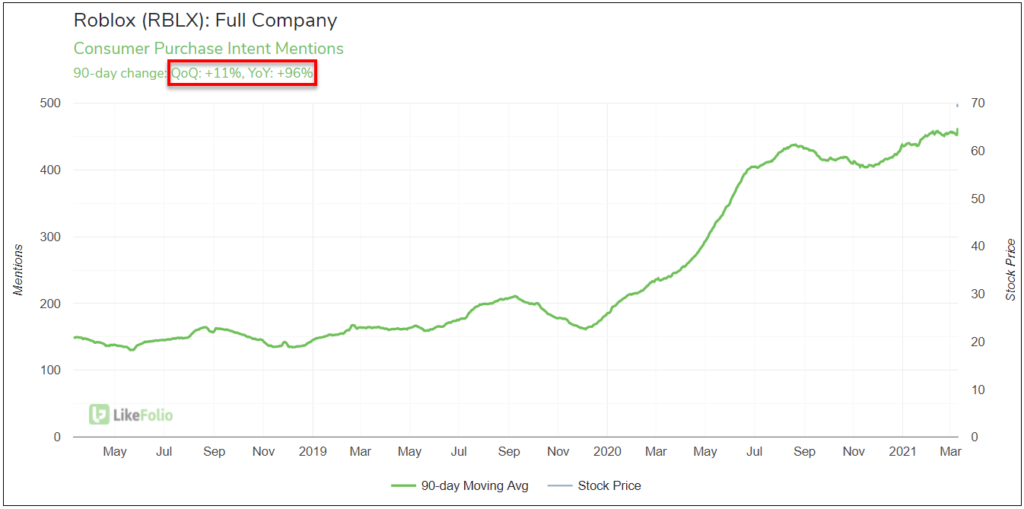Click the Nov label just before 2019
The image size is (1024, 509).
[263, 452]
